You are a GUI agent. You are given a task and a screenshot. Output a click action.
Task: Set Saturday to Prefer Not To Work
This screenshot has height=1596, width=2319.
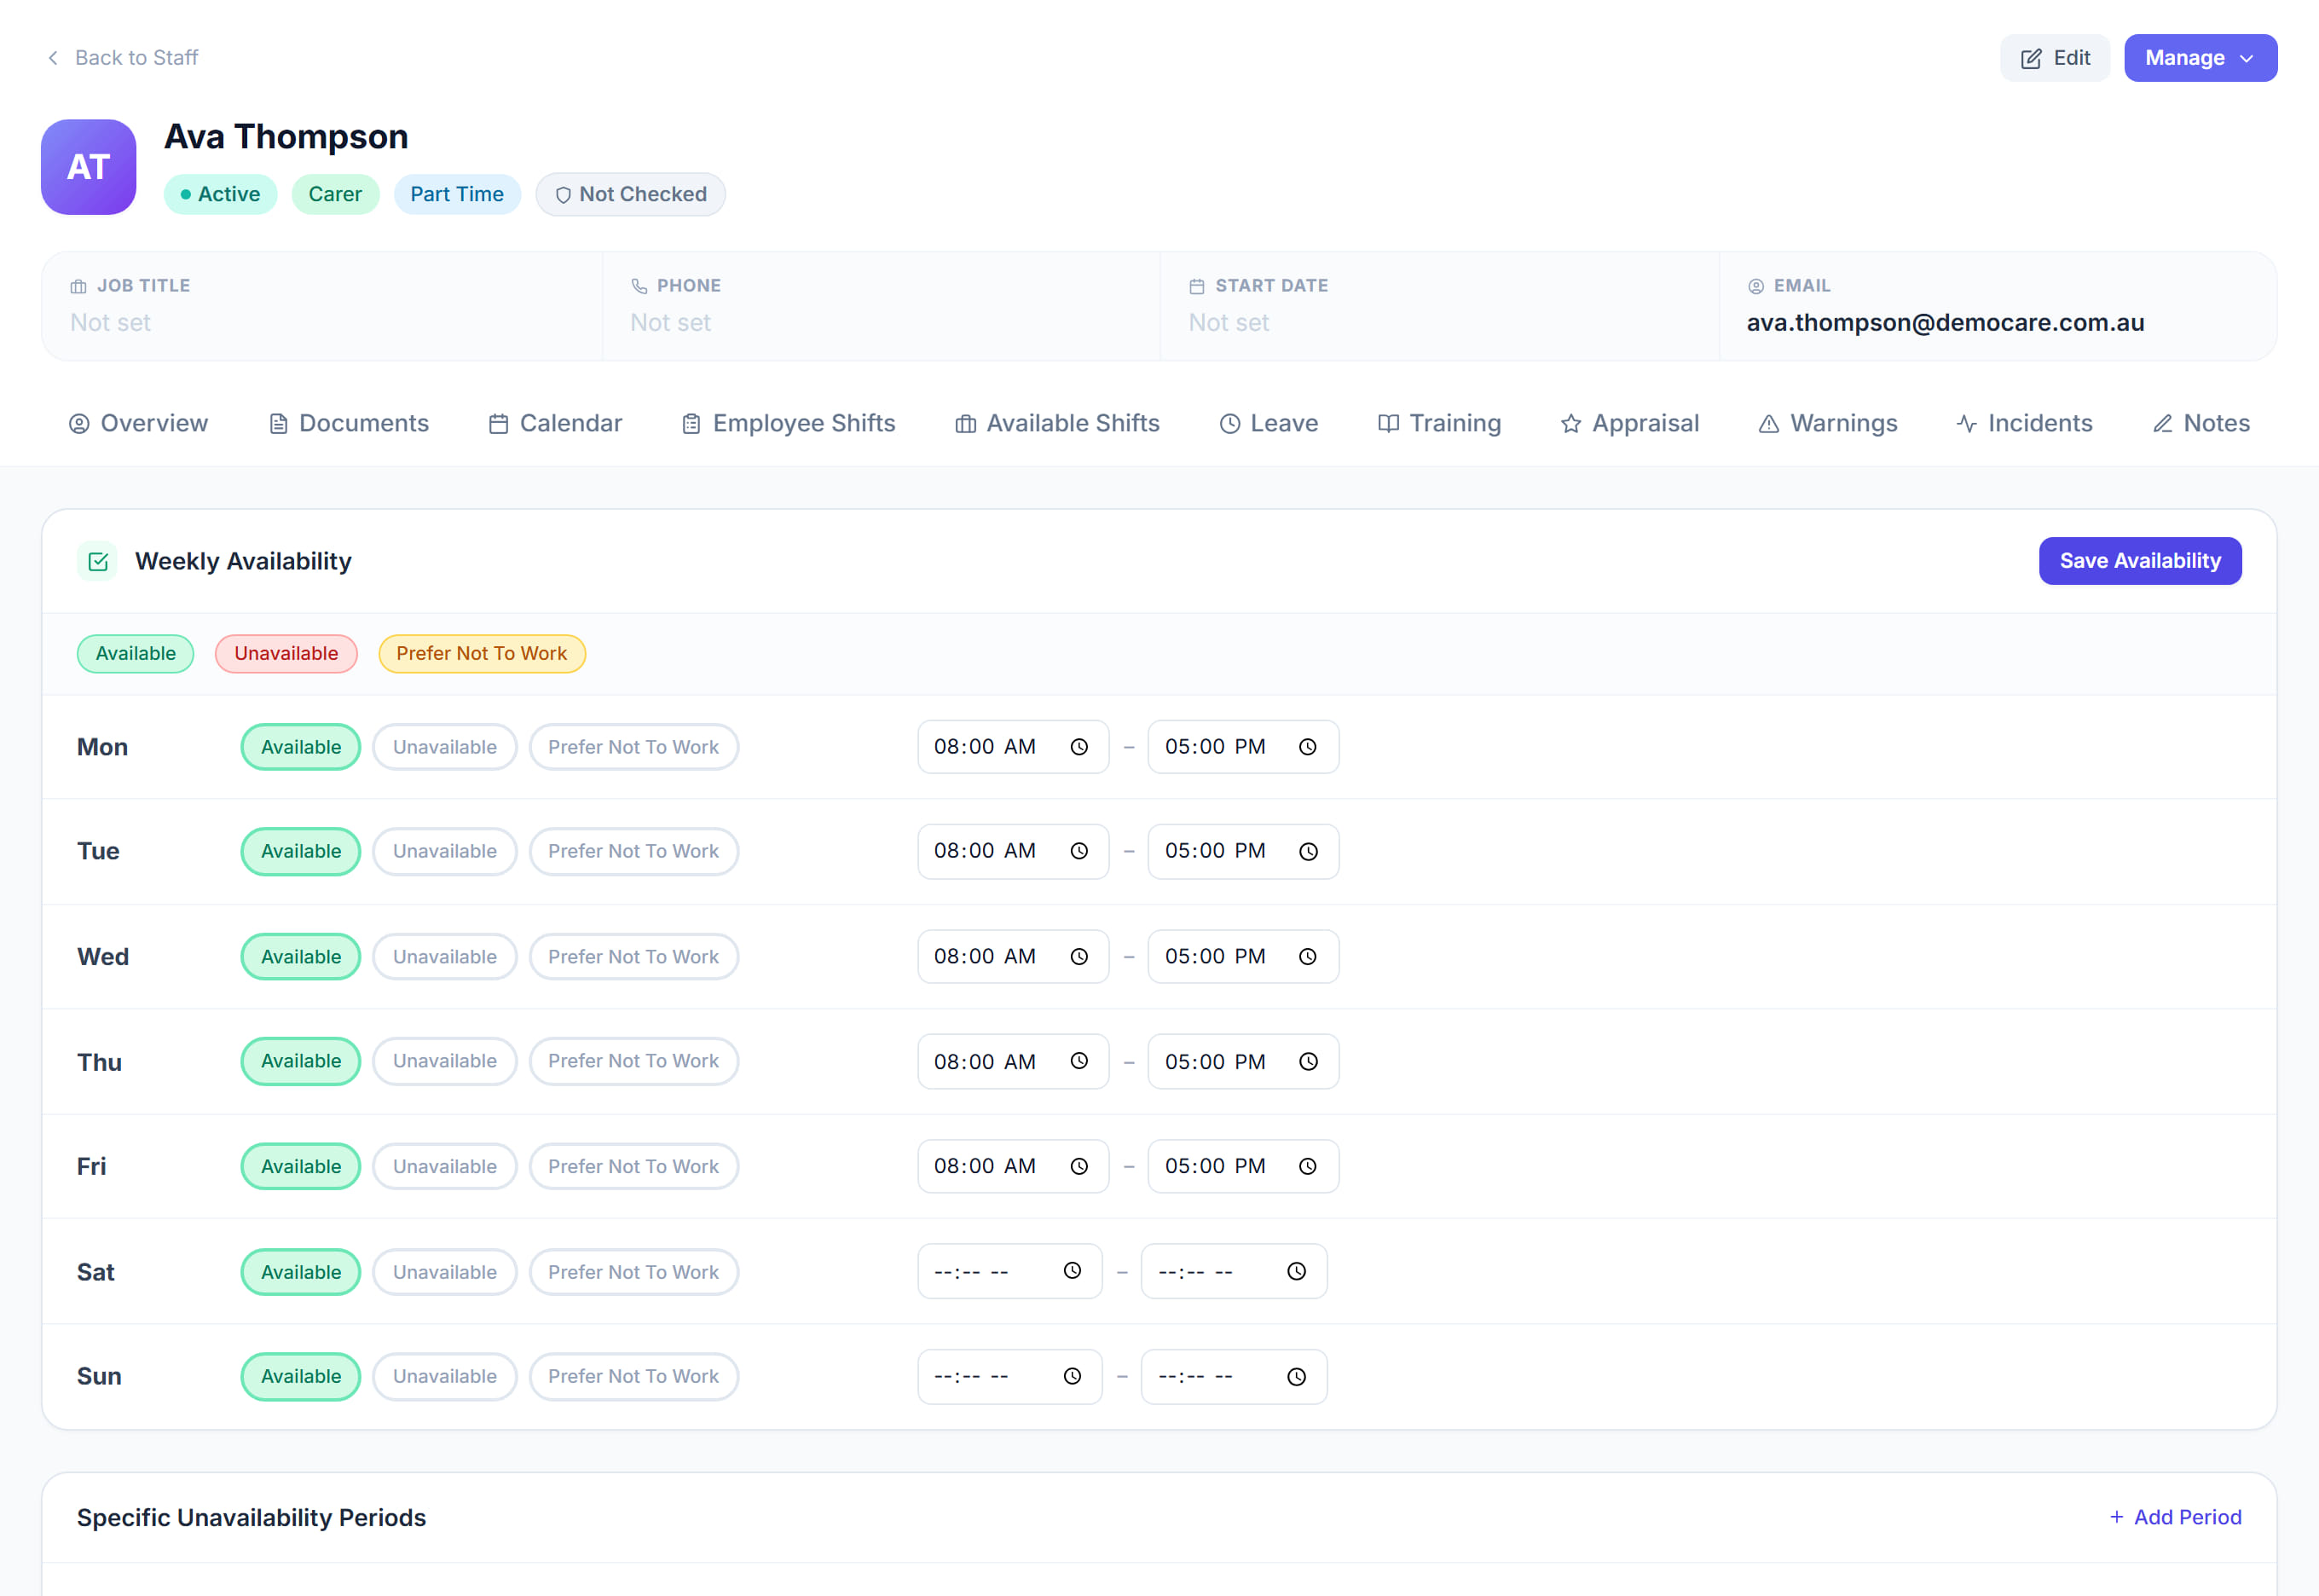633,1272
